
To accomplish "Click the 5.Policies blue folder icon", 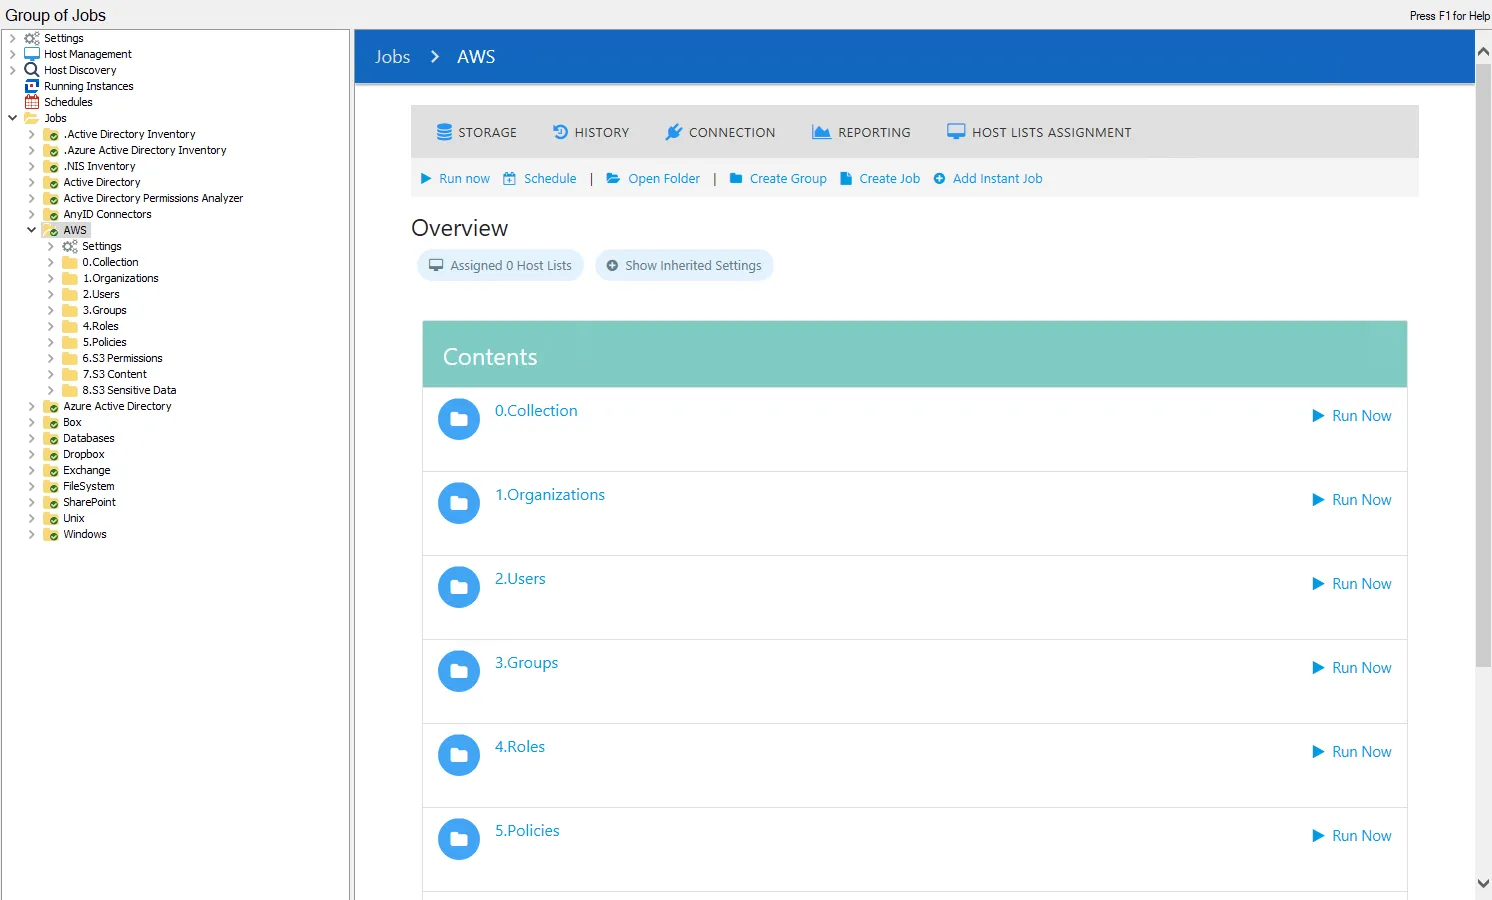I will tap(459, 839).
